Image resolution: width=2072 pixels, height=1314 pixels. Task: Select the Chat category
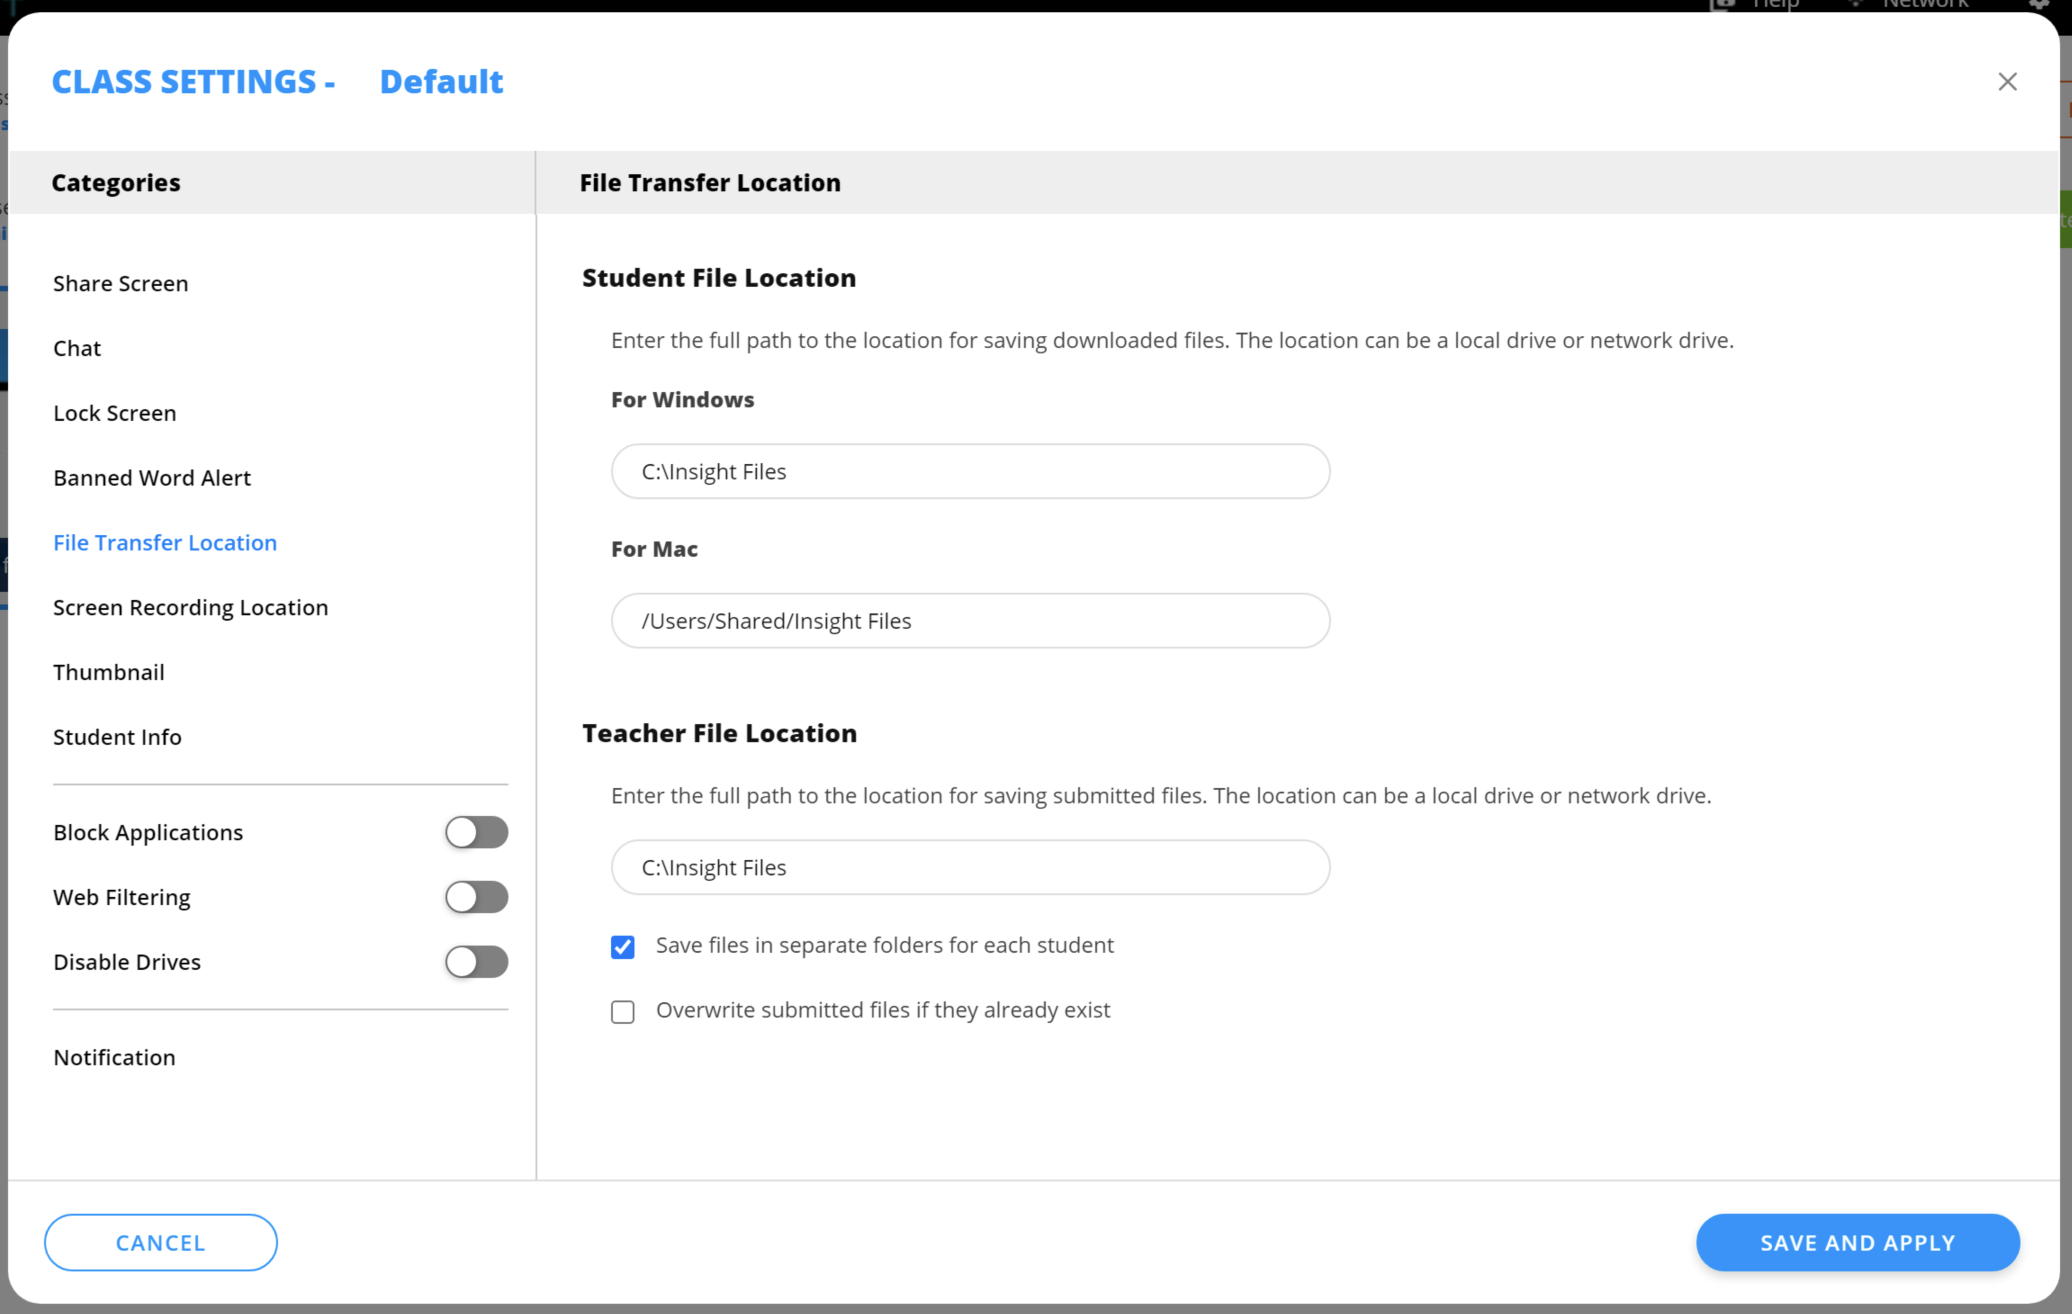pos(77,349)
